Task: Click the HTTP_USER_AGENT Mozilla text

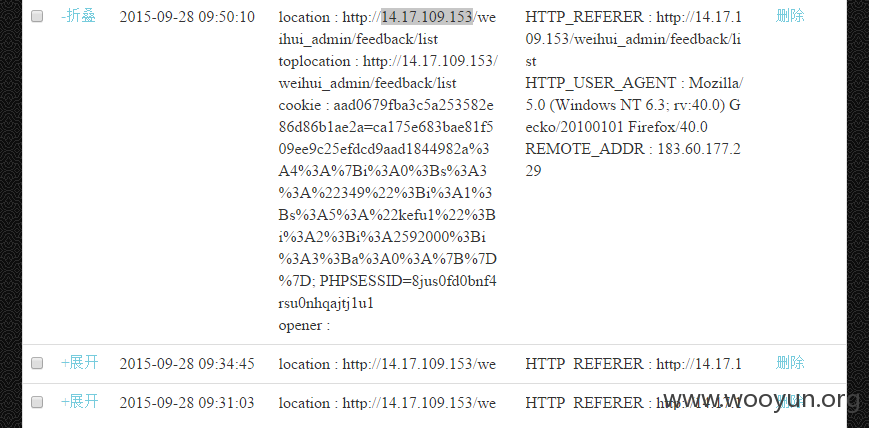Action: [x=635, y=105]
